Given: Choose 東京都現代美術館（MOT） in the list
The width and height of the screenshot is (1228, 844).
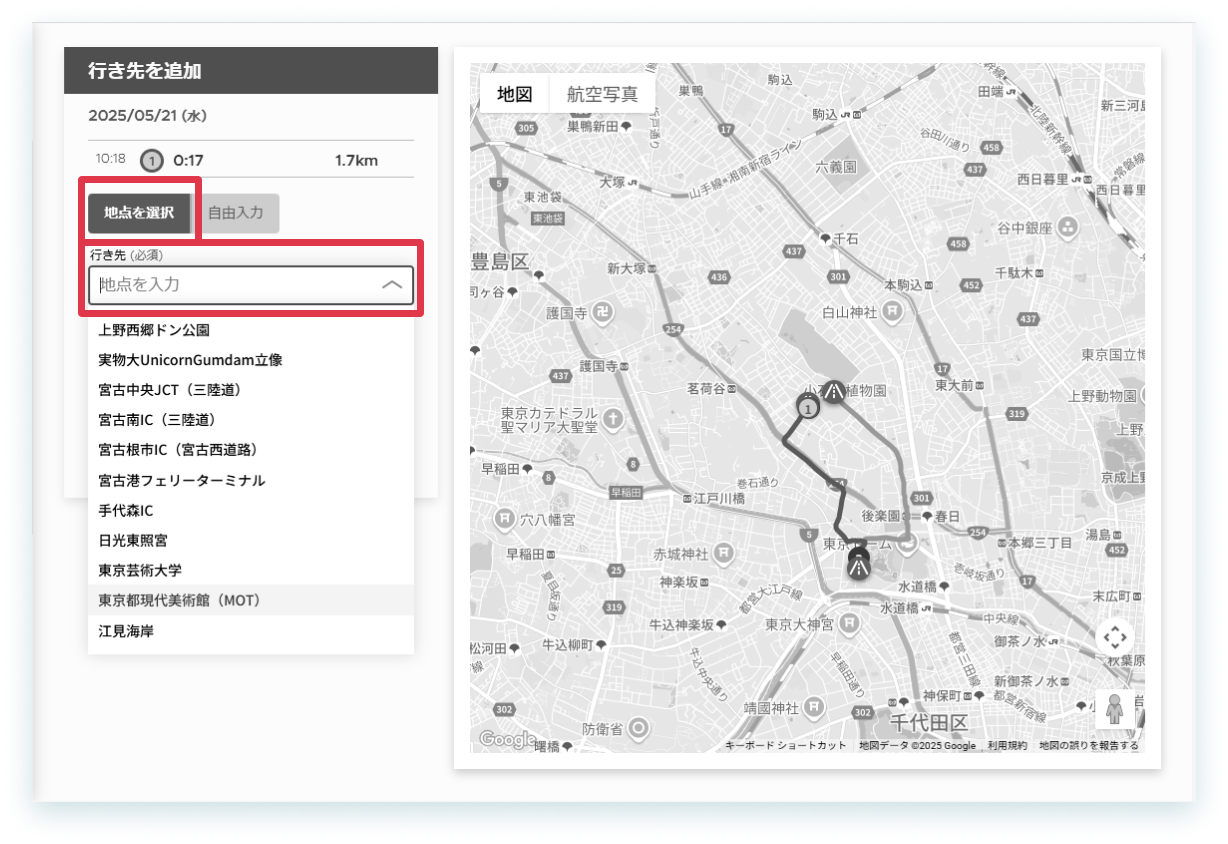Looking at the screenshot, I should coord(251,600).
